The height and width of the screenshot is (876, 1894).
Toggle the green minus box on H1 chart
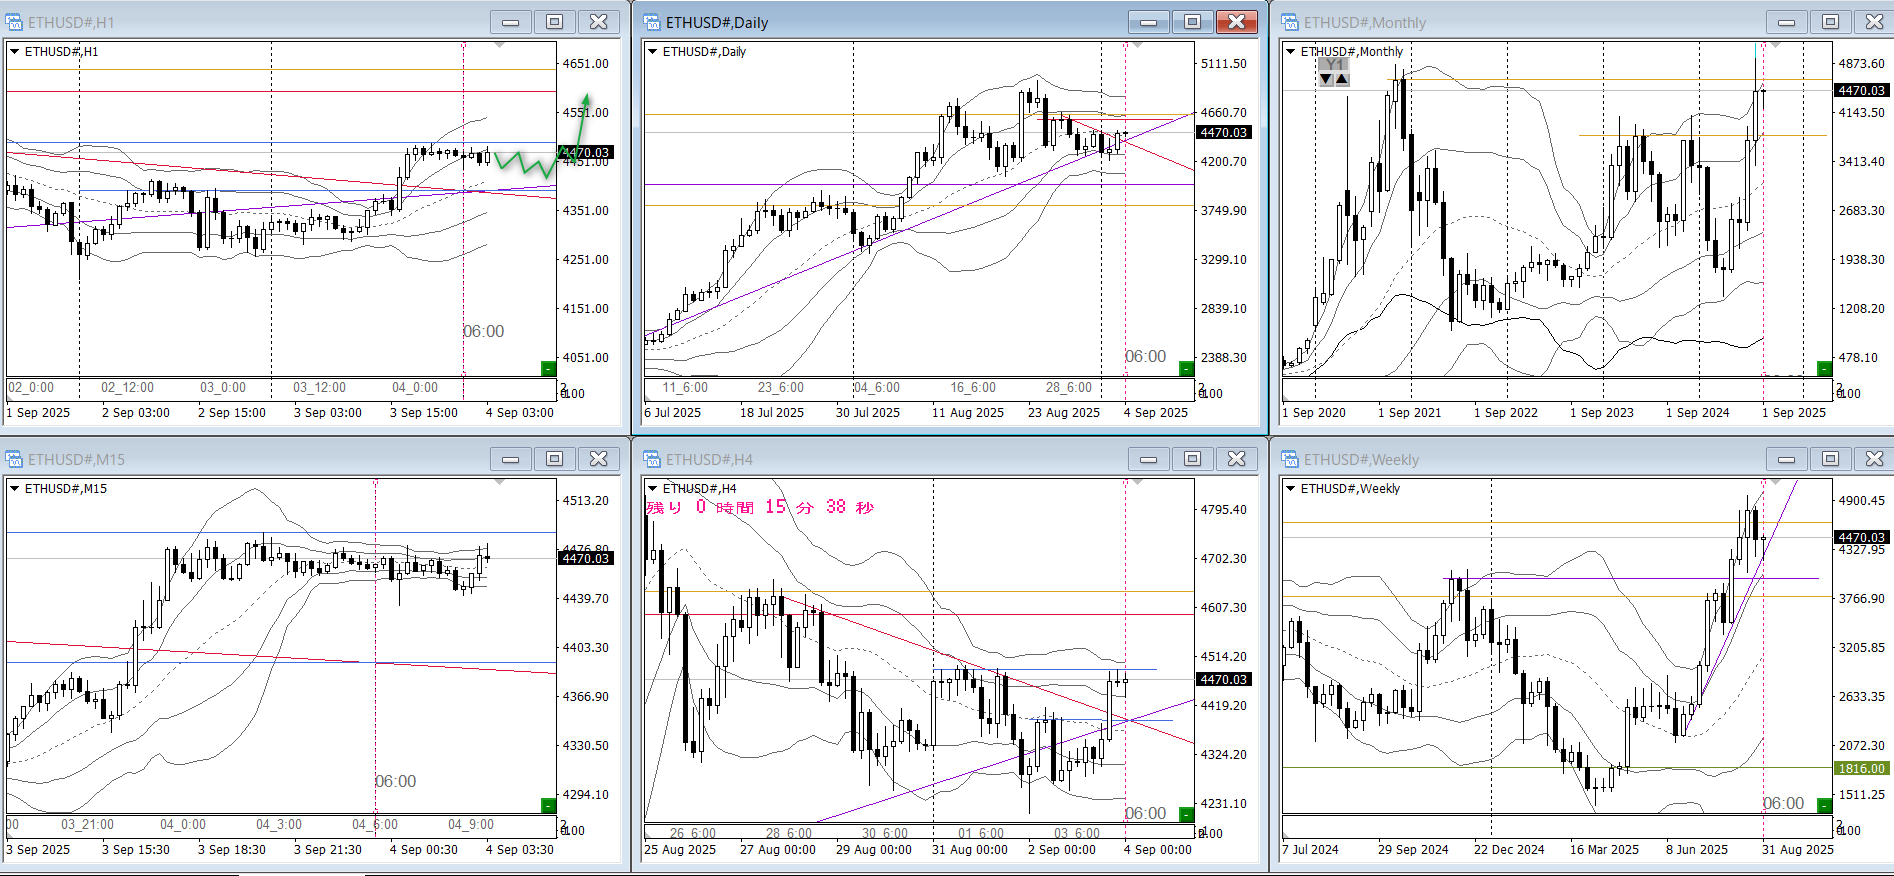548,368
